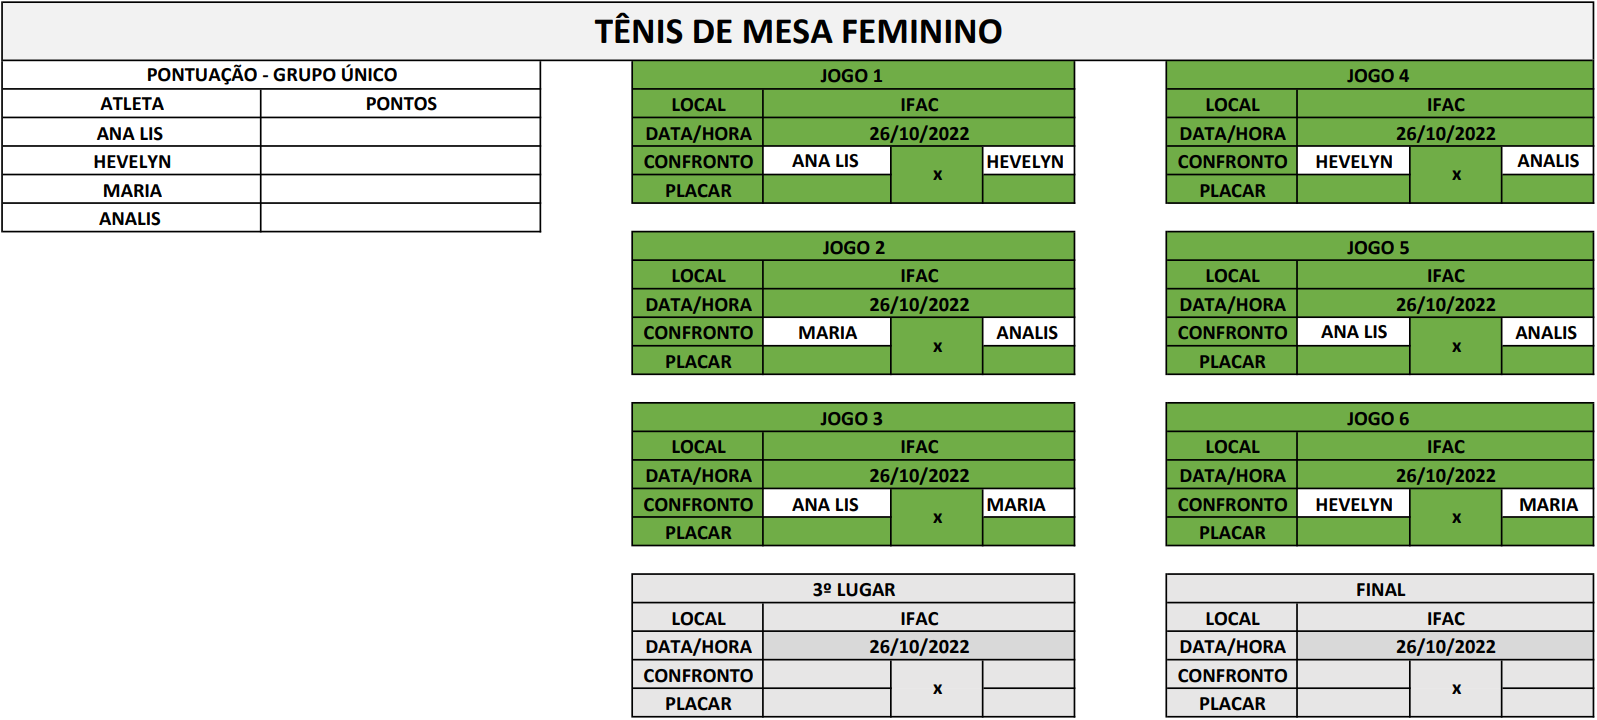Click the IFAC local cell in JOGO 4
Screen dimensions: 1597x720
pyautogui.click(x=1445, y=104)
